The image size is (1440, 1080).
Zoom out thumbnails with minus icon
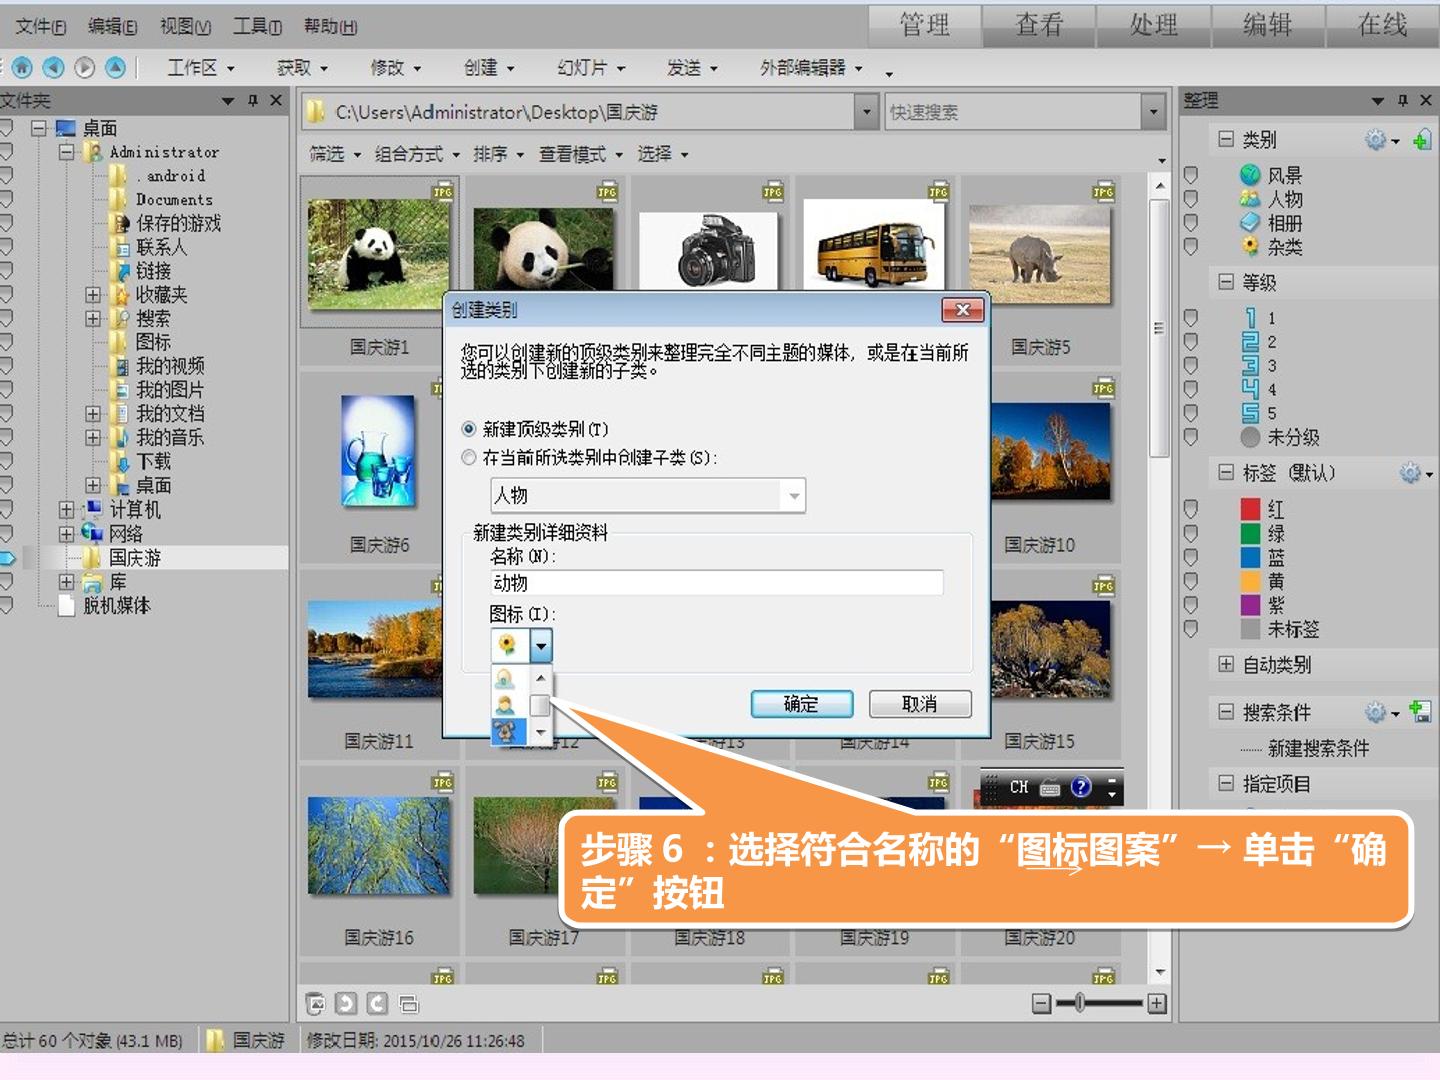1041,1003
